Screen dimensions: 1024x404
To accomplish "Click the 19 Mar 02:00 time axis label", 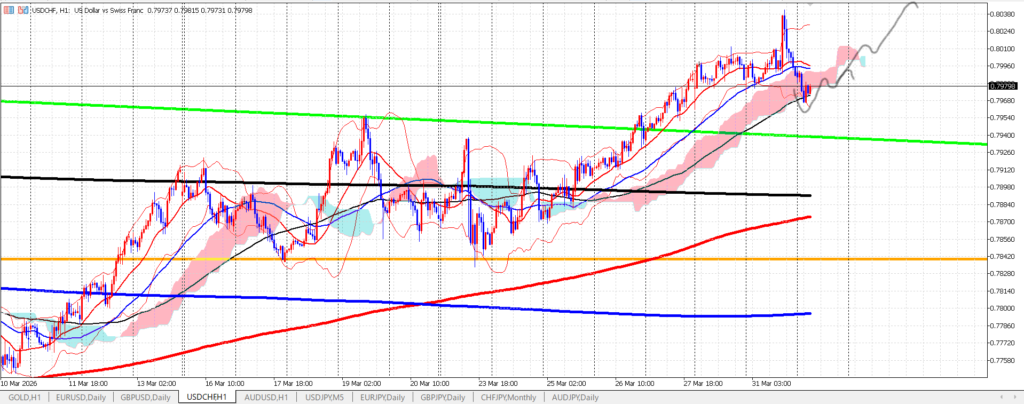I will 362,383.
